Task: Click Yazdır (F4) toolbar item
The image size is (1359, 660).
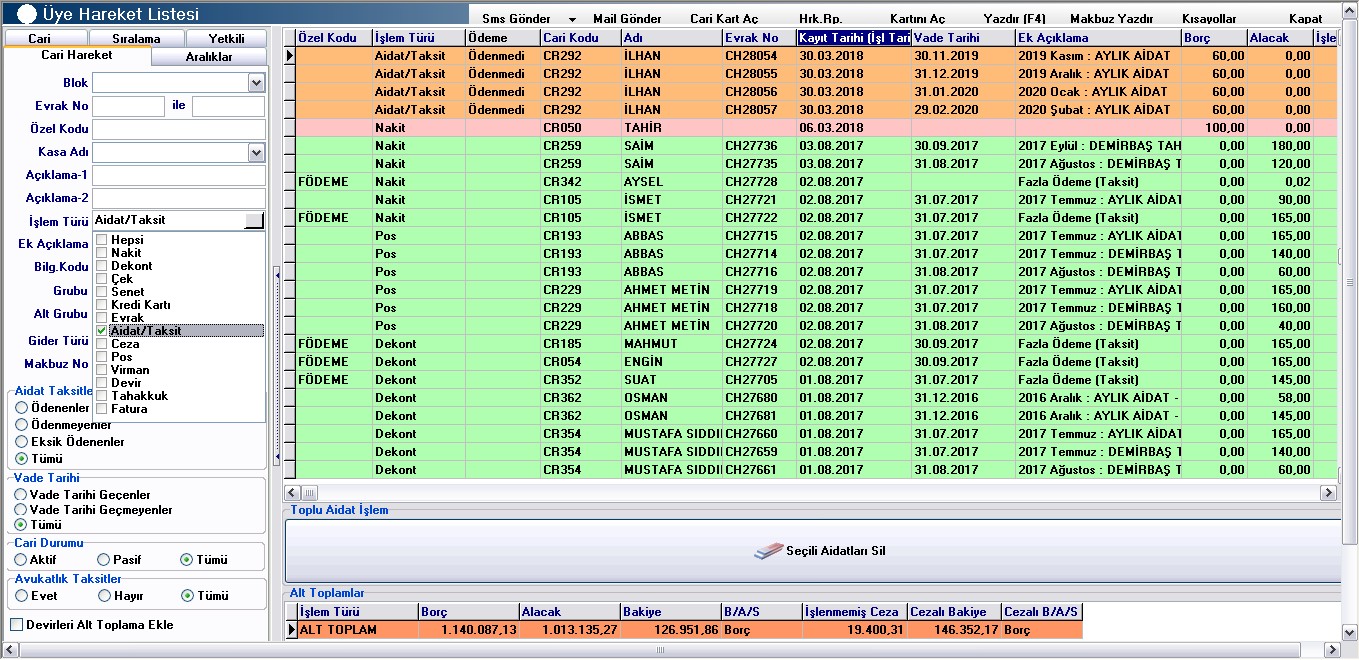Action: (x=1014, y=19)
